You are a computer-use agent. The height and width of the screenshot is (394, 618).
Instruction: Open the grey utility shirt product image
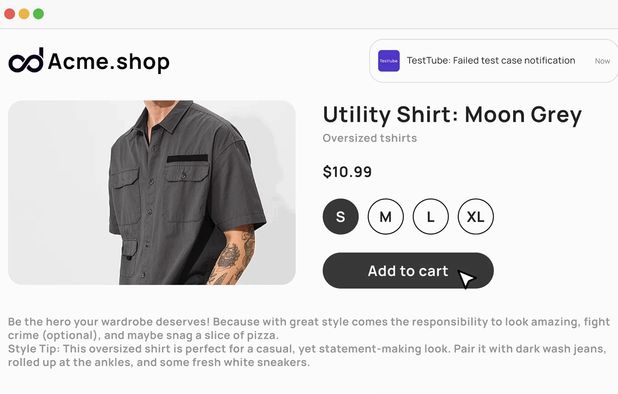click(x=152, y=192)
